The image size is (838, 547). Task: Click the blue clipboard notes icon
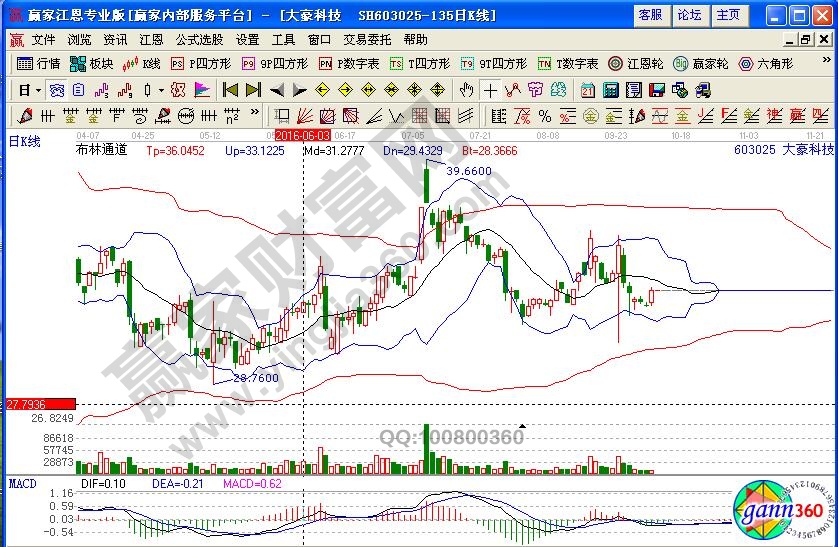point(79,90)
